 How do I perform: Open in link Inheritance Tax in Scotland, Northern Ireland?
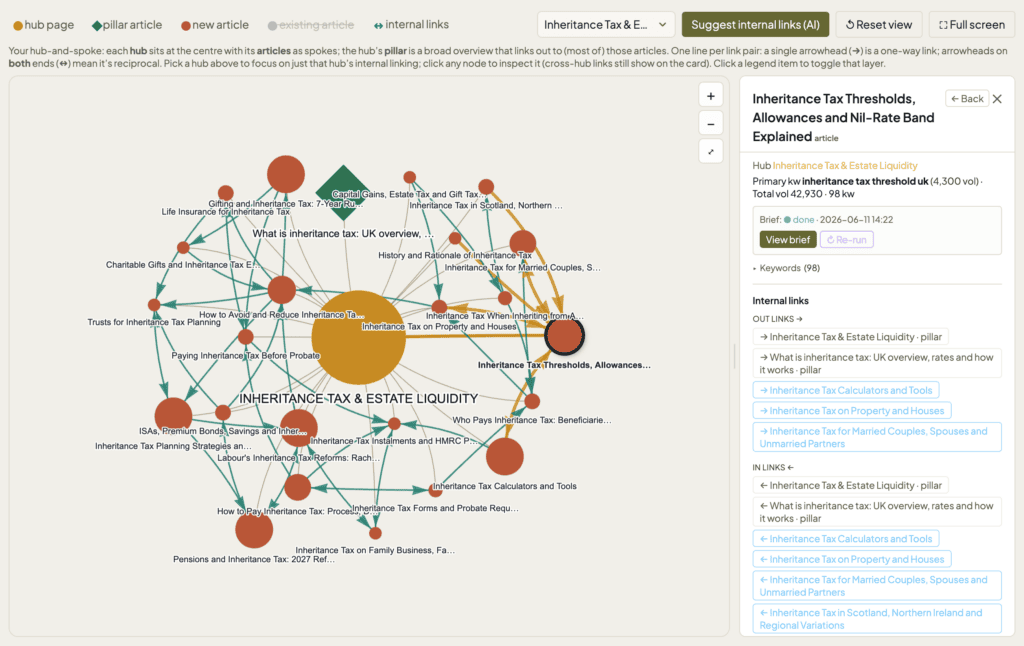(x=876, y=619)
